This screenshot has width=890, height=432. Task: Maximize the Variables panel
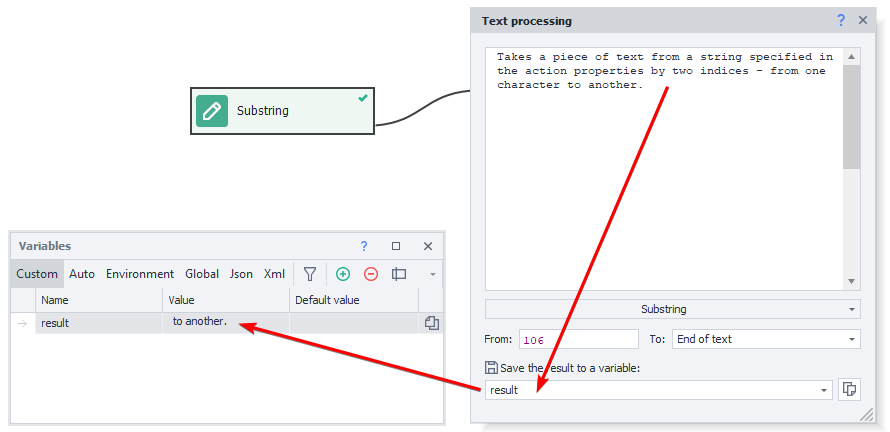click(396, 246)
